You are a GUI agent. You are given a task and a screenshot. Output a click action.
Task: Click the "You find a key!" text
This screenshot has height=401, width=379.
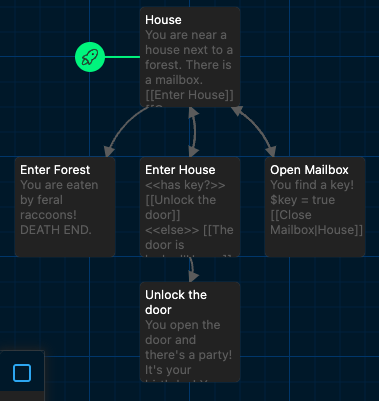312,185
